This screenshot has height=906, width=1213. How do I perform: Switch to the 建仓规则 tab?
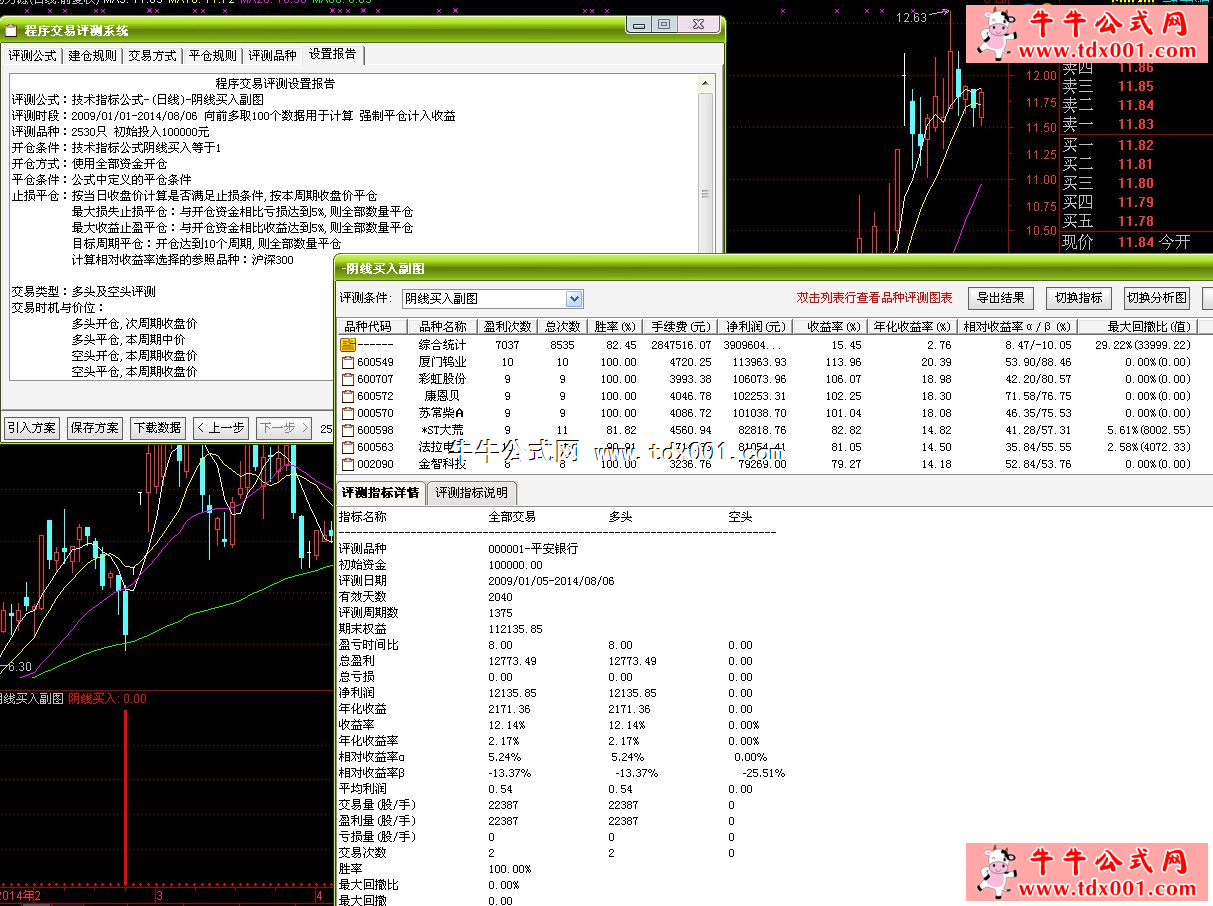(92, 56)
